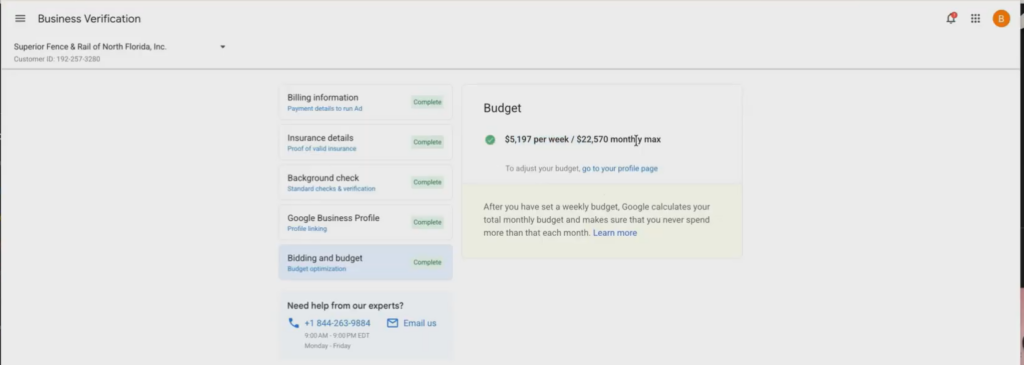Click the 'Profile linking' subtitle

point(307,229)
